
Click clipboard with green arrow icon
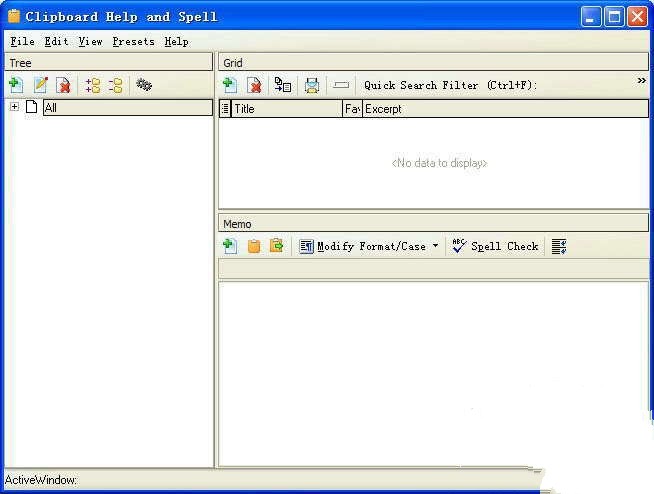click(x=276, y=245)
